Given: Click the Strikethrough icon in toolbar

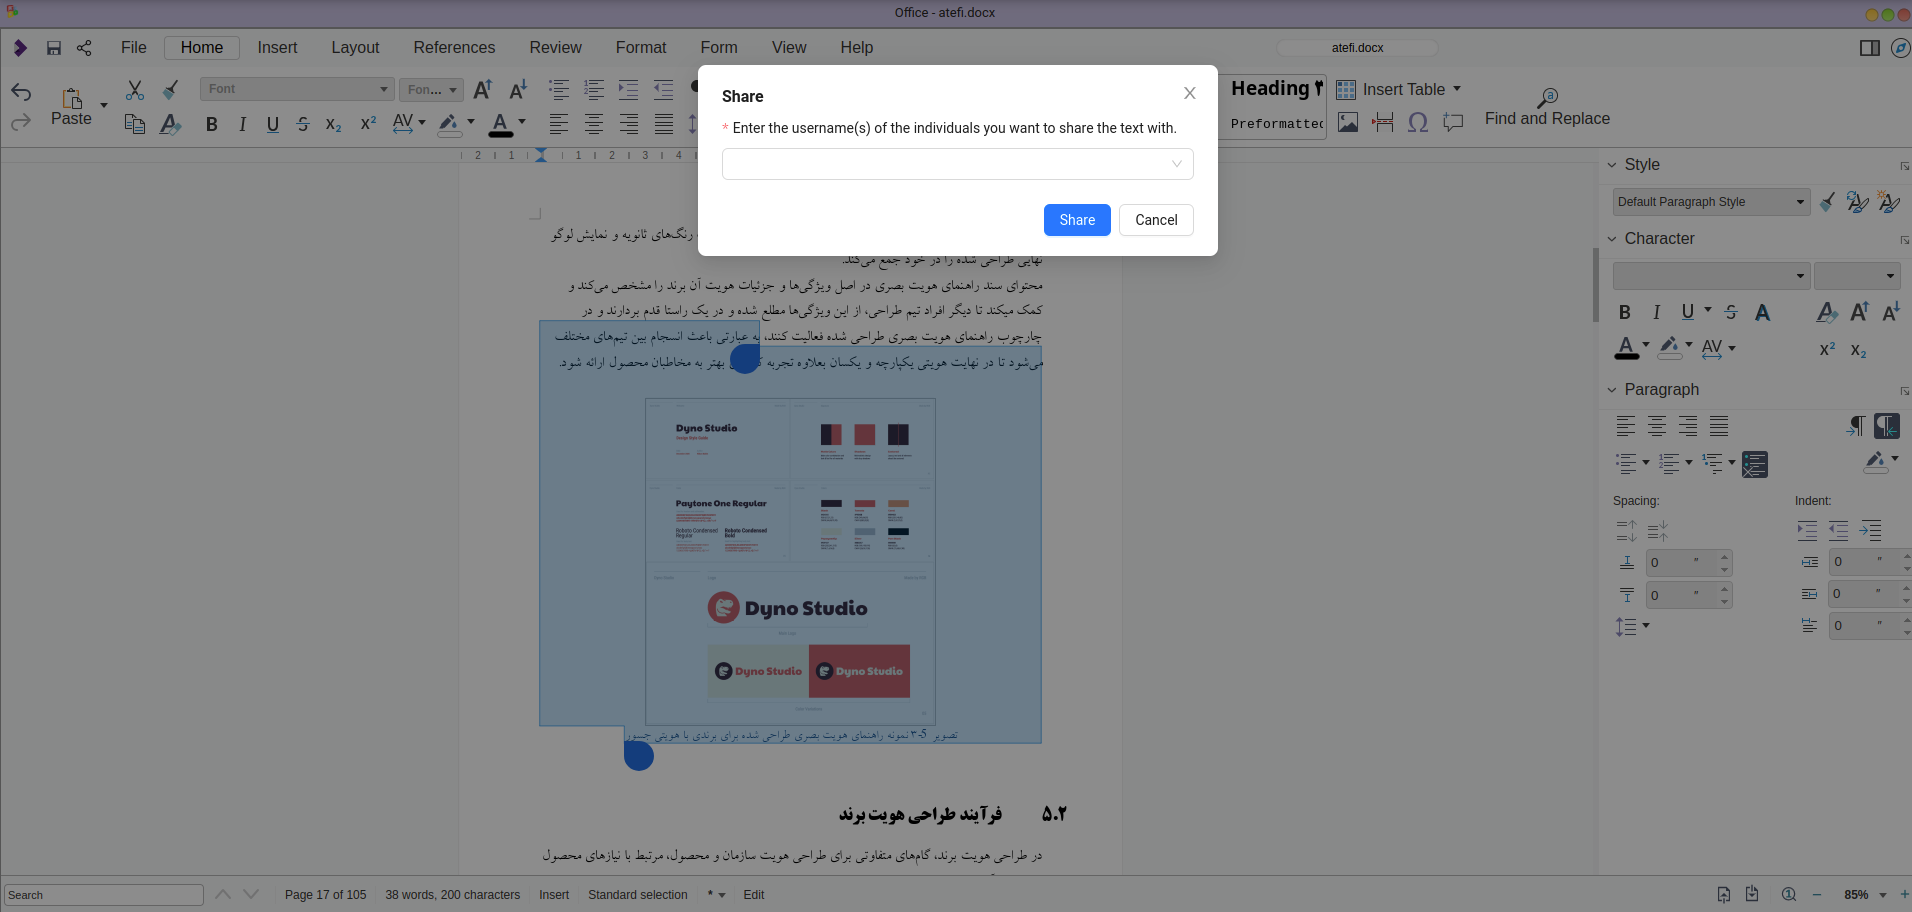Looking at the screenshot, I should coord(303,124).
